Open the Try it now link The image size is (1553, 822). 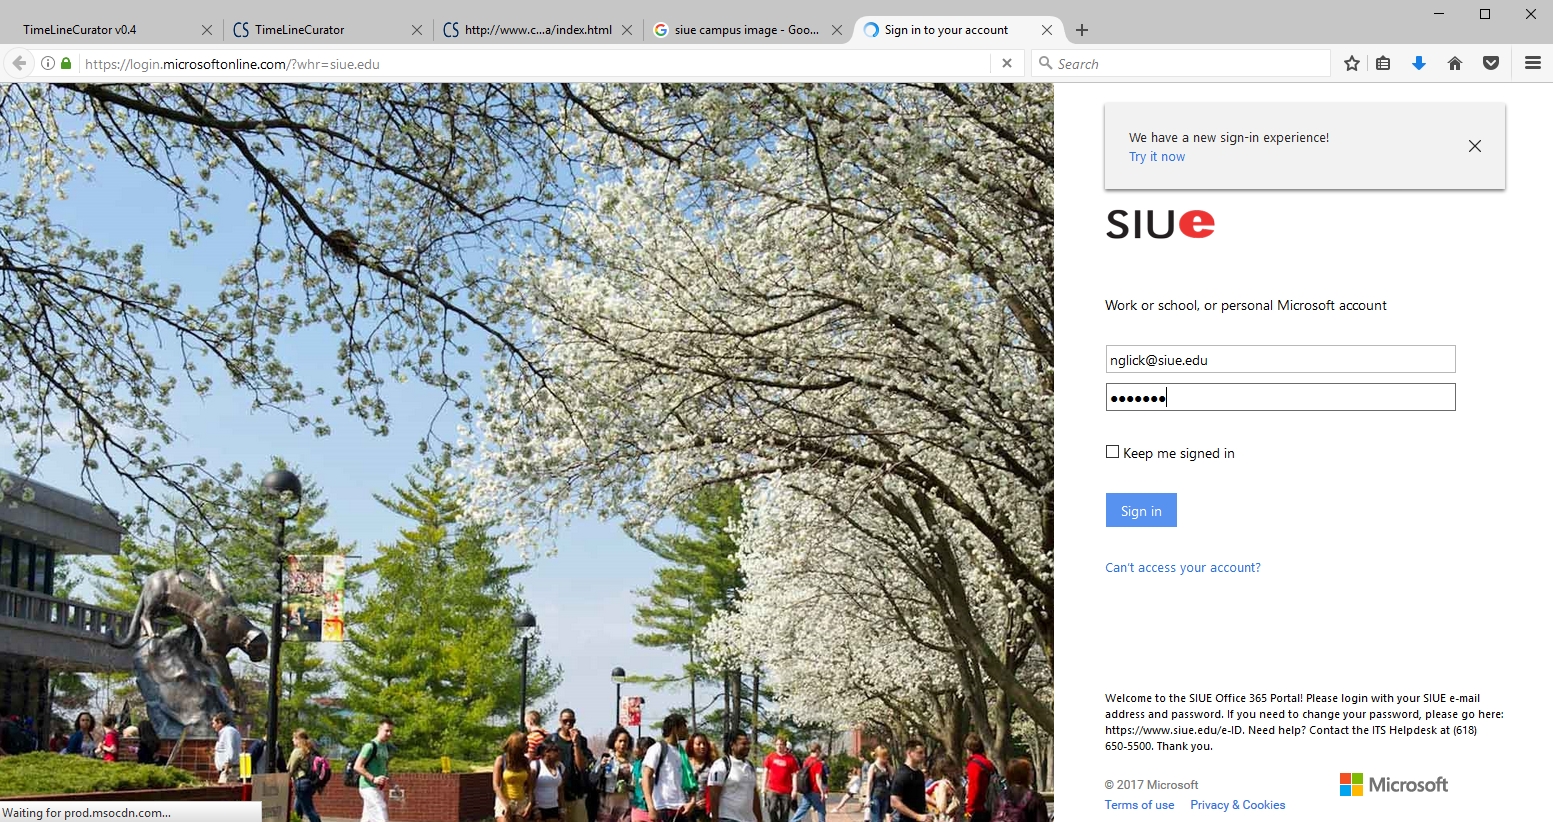pos(1157,157)
